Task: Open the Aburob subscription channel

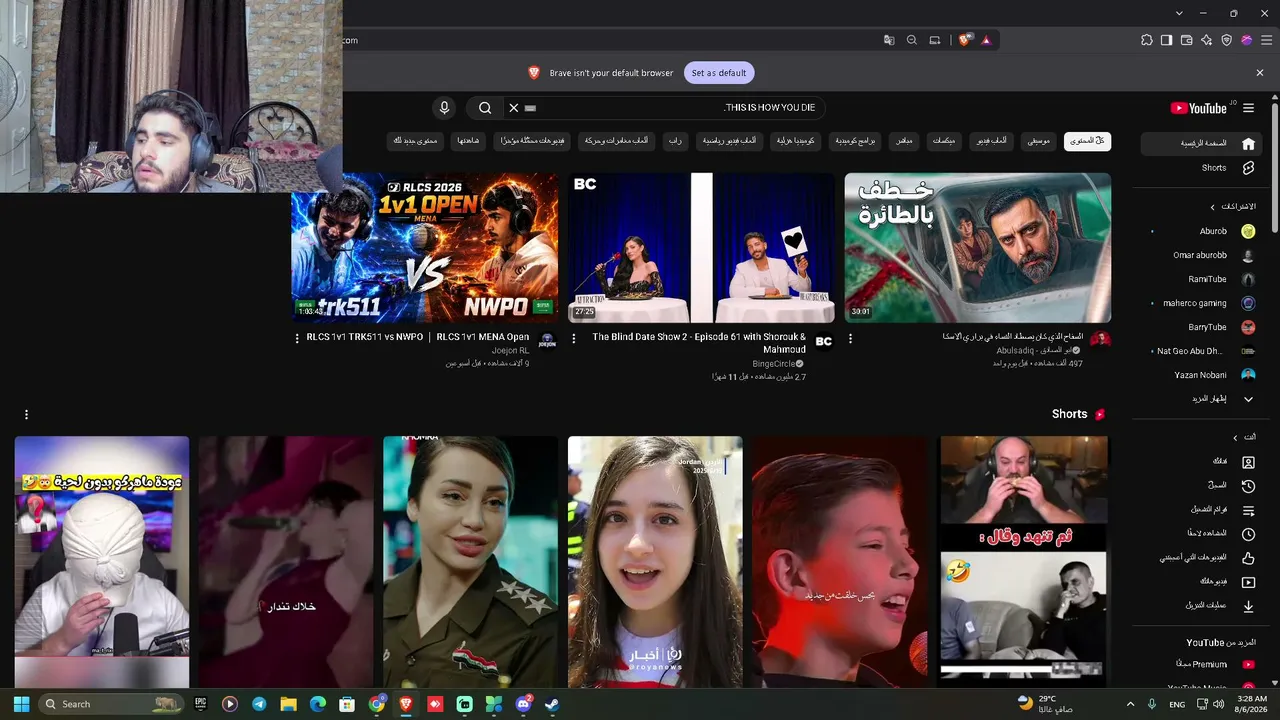Action: (x=1202, y=231)
